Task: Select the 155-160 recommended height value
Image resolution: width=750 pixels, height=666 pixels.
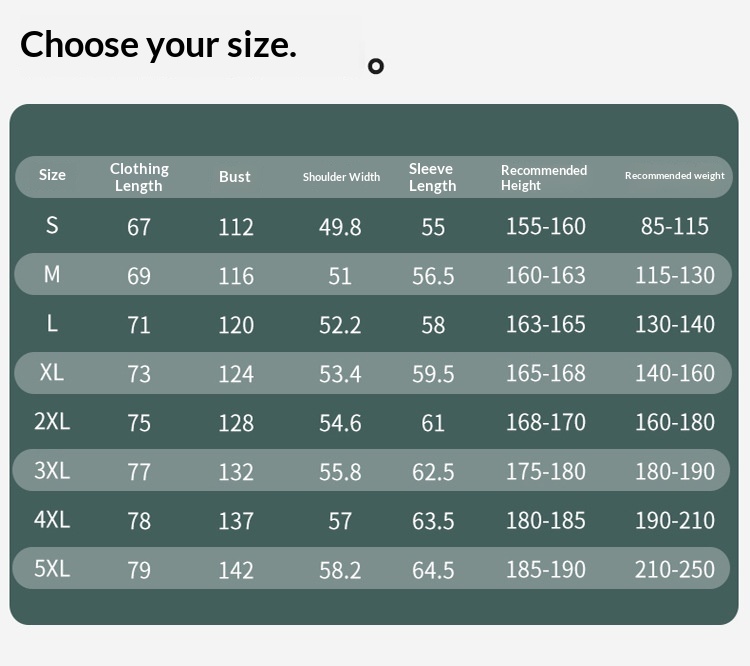Action: [x=546, y=226]
